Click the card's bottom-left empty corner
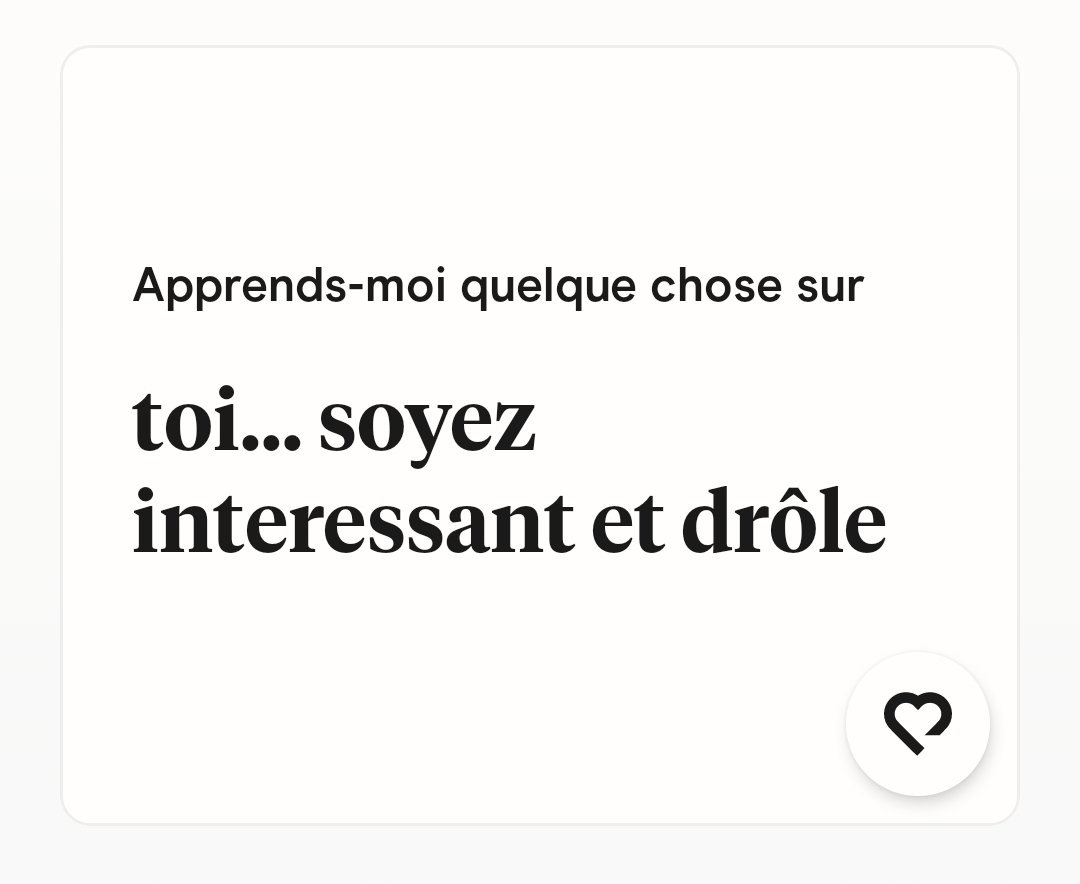 (110, 780)
